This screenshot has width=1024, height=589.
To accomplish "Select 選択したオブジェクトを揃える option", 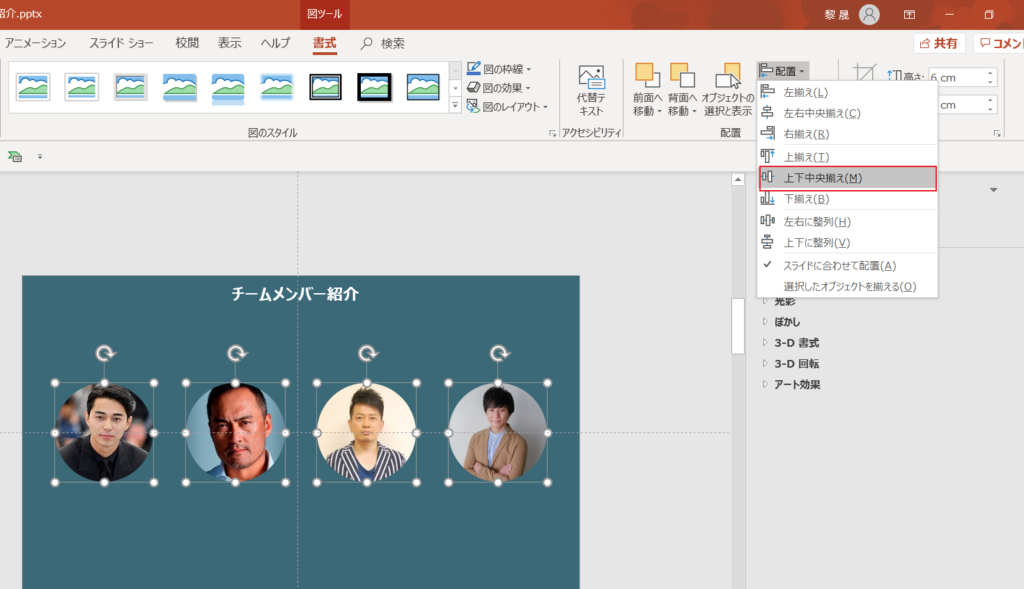I will point(849,286).
